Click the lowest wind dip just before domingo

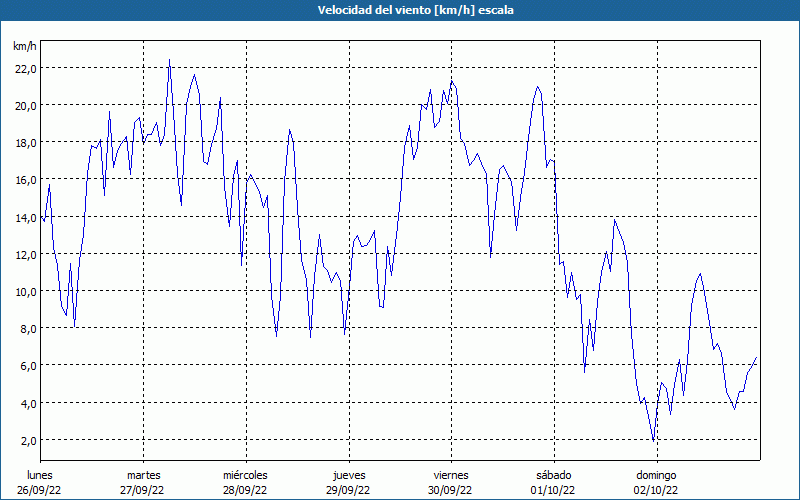(654, 440)
